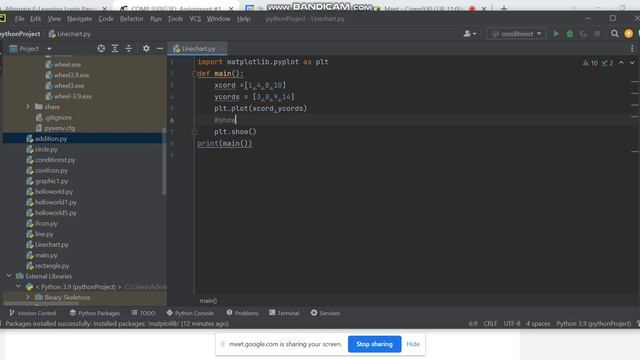This screenshot has width=640, height=360.
Task: Open the Run menu
Action: tap(156, 19)
